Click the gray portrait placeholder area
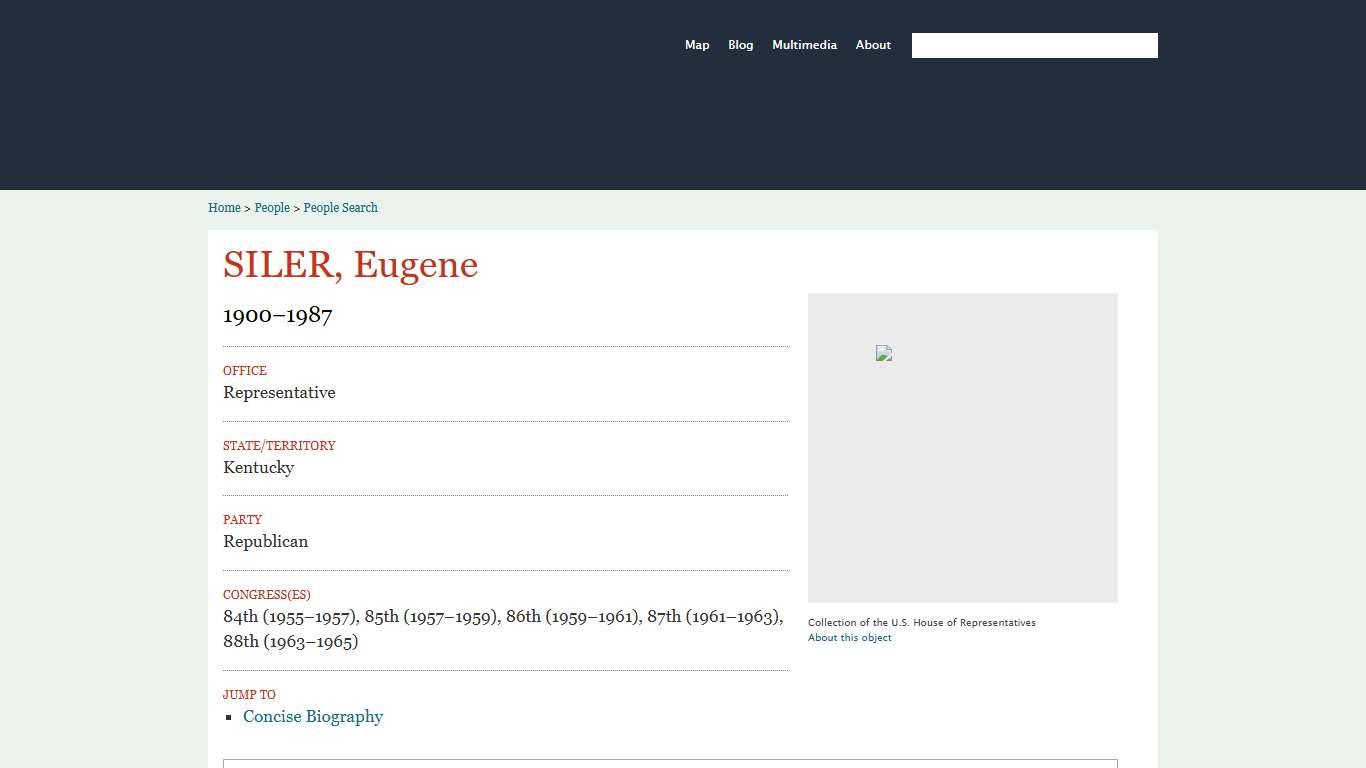Viewport: 1366px width, 768px height. [962, 480]
